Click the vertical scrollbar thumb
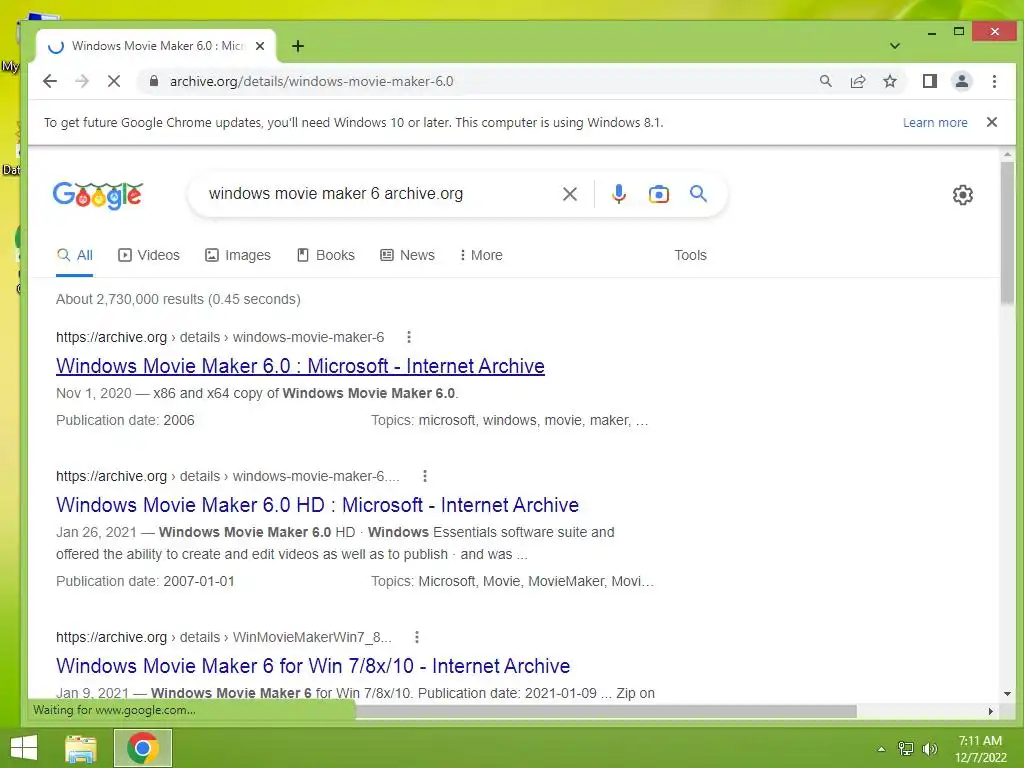This screenshot has width=1024, height=768. pos(1007,234)
